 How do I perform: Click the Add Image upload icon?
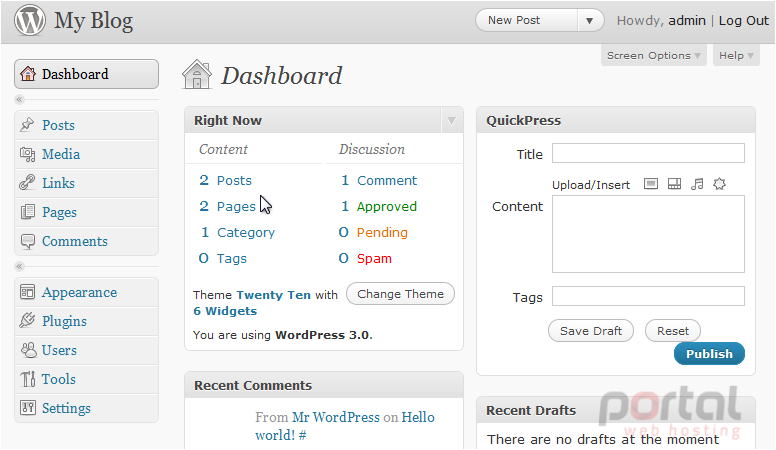coord(651,184)
